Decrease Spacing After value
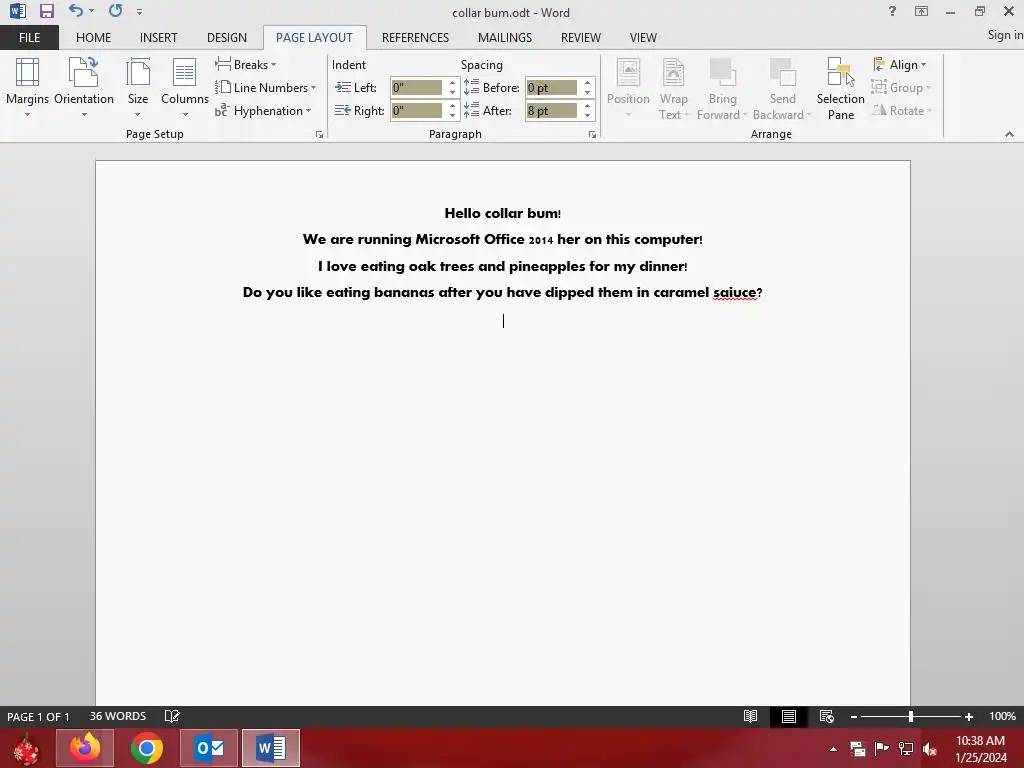The height and width of the screenshot is (768, 1024). 588,115
